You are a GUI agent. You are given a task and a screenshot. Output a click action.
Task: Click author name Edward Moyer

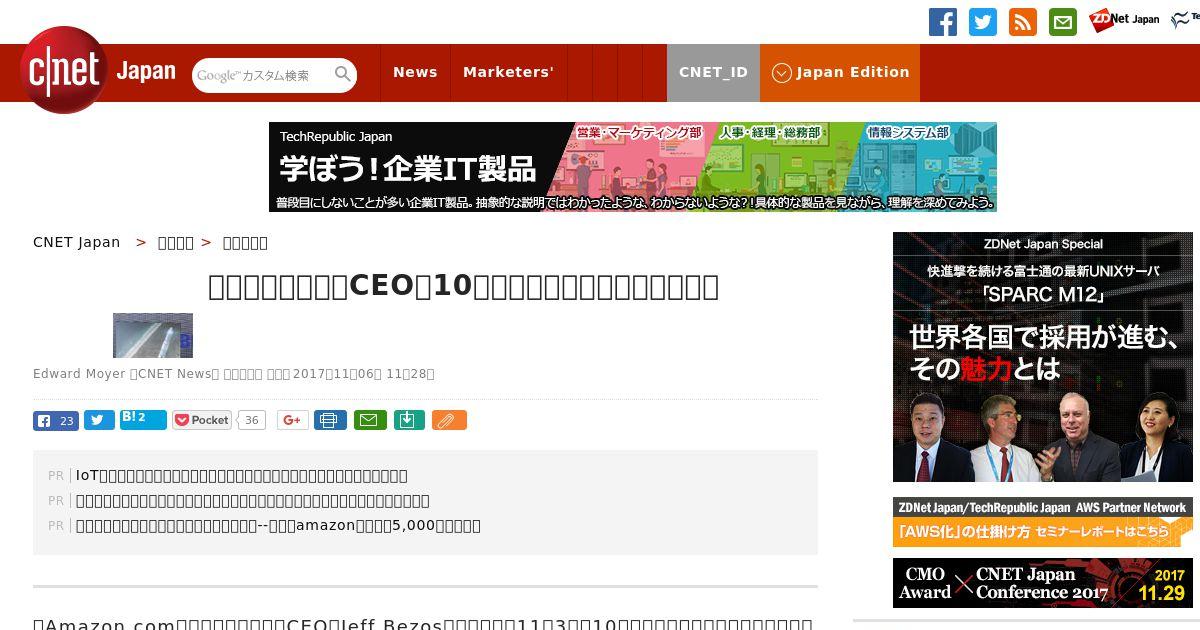point(79,374)
